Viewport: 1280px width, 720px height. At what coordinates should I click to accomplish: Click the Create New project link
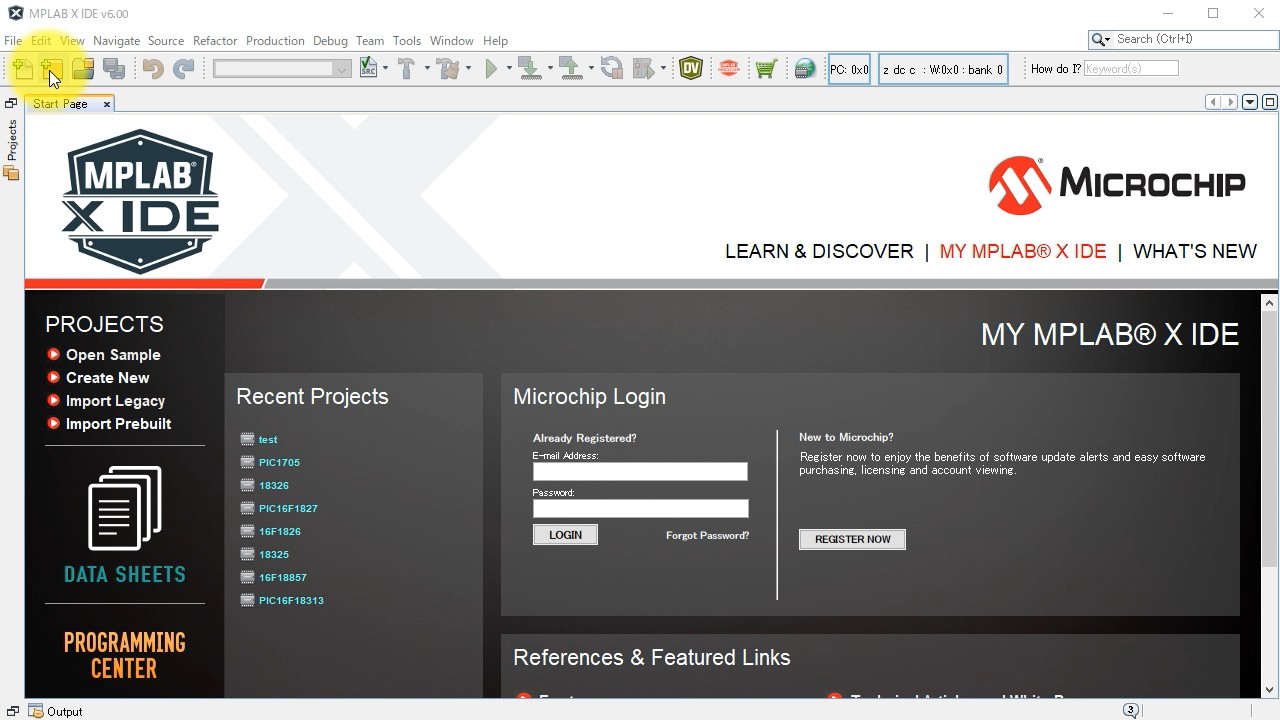click(107, 378)
